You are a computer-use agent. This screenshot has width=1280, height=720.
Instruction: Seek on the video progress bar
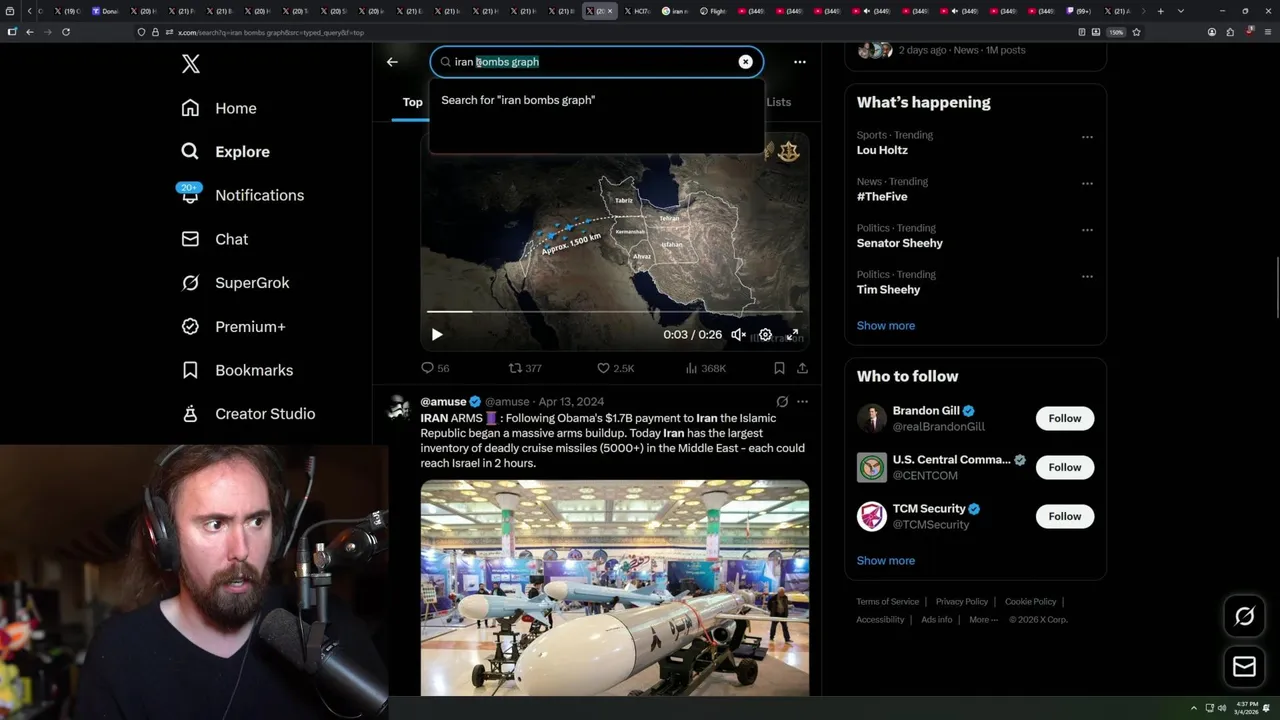[614, 312]
